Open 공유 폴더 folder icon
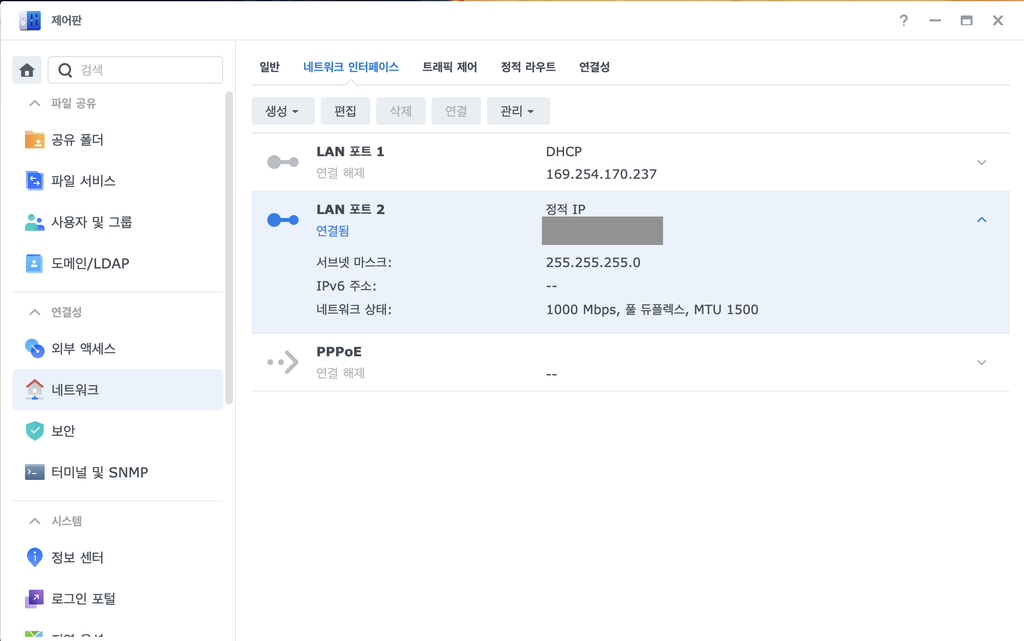The height and width of the screenshot is (641, 1024). coord(34,140)
